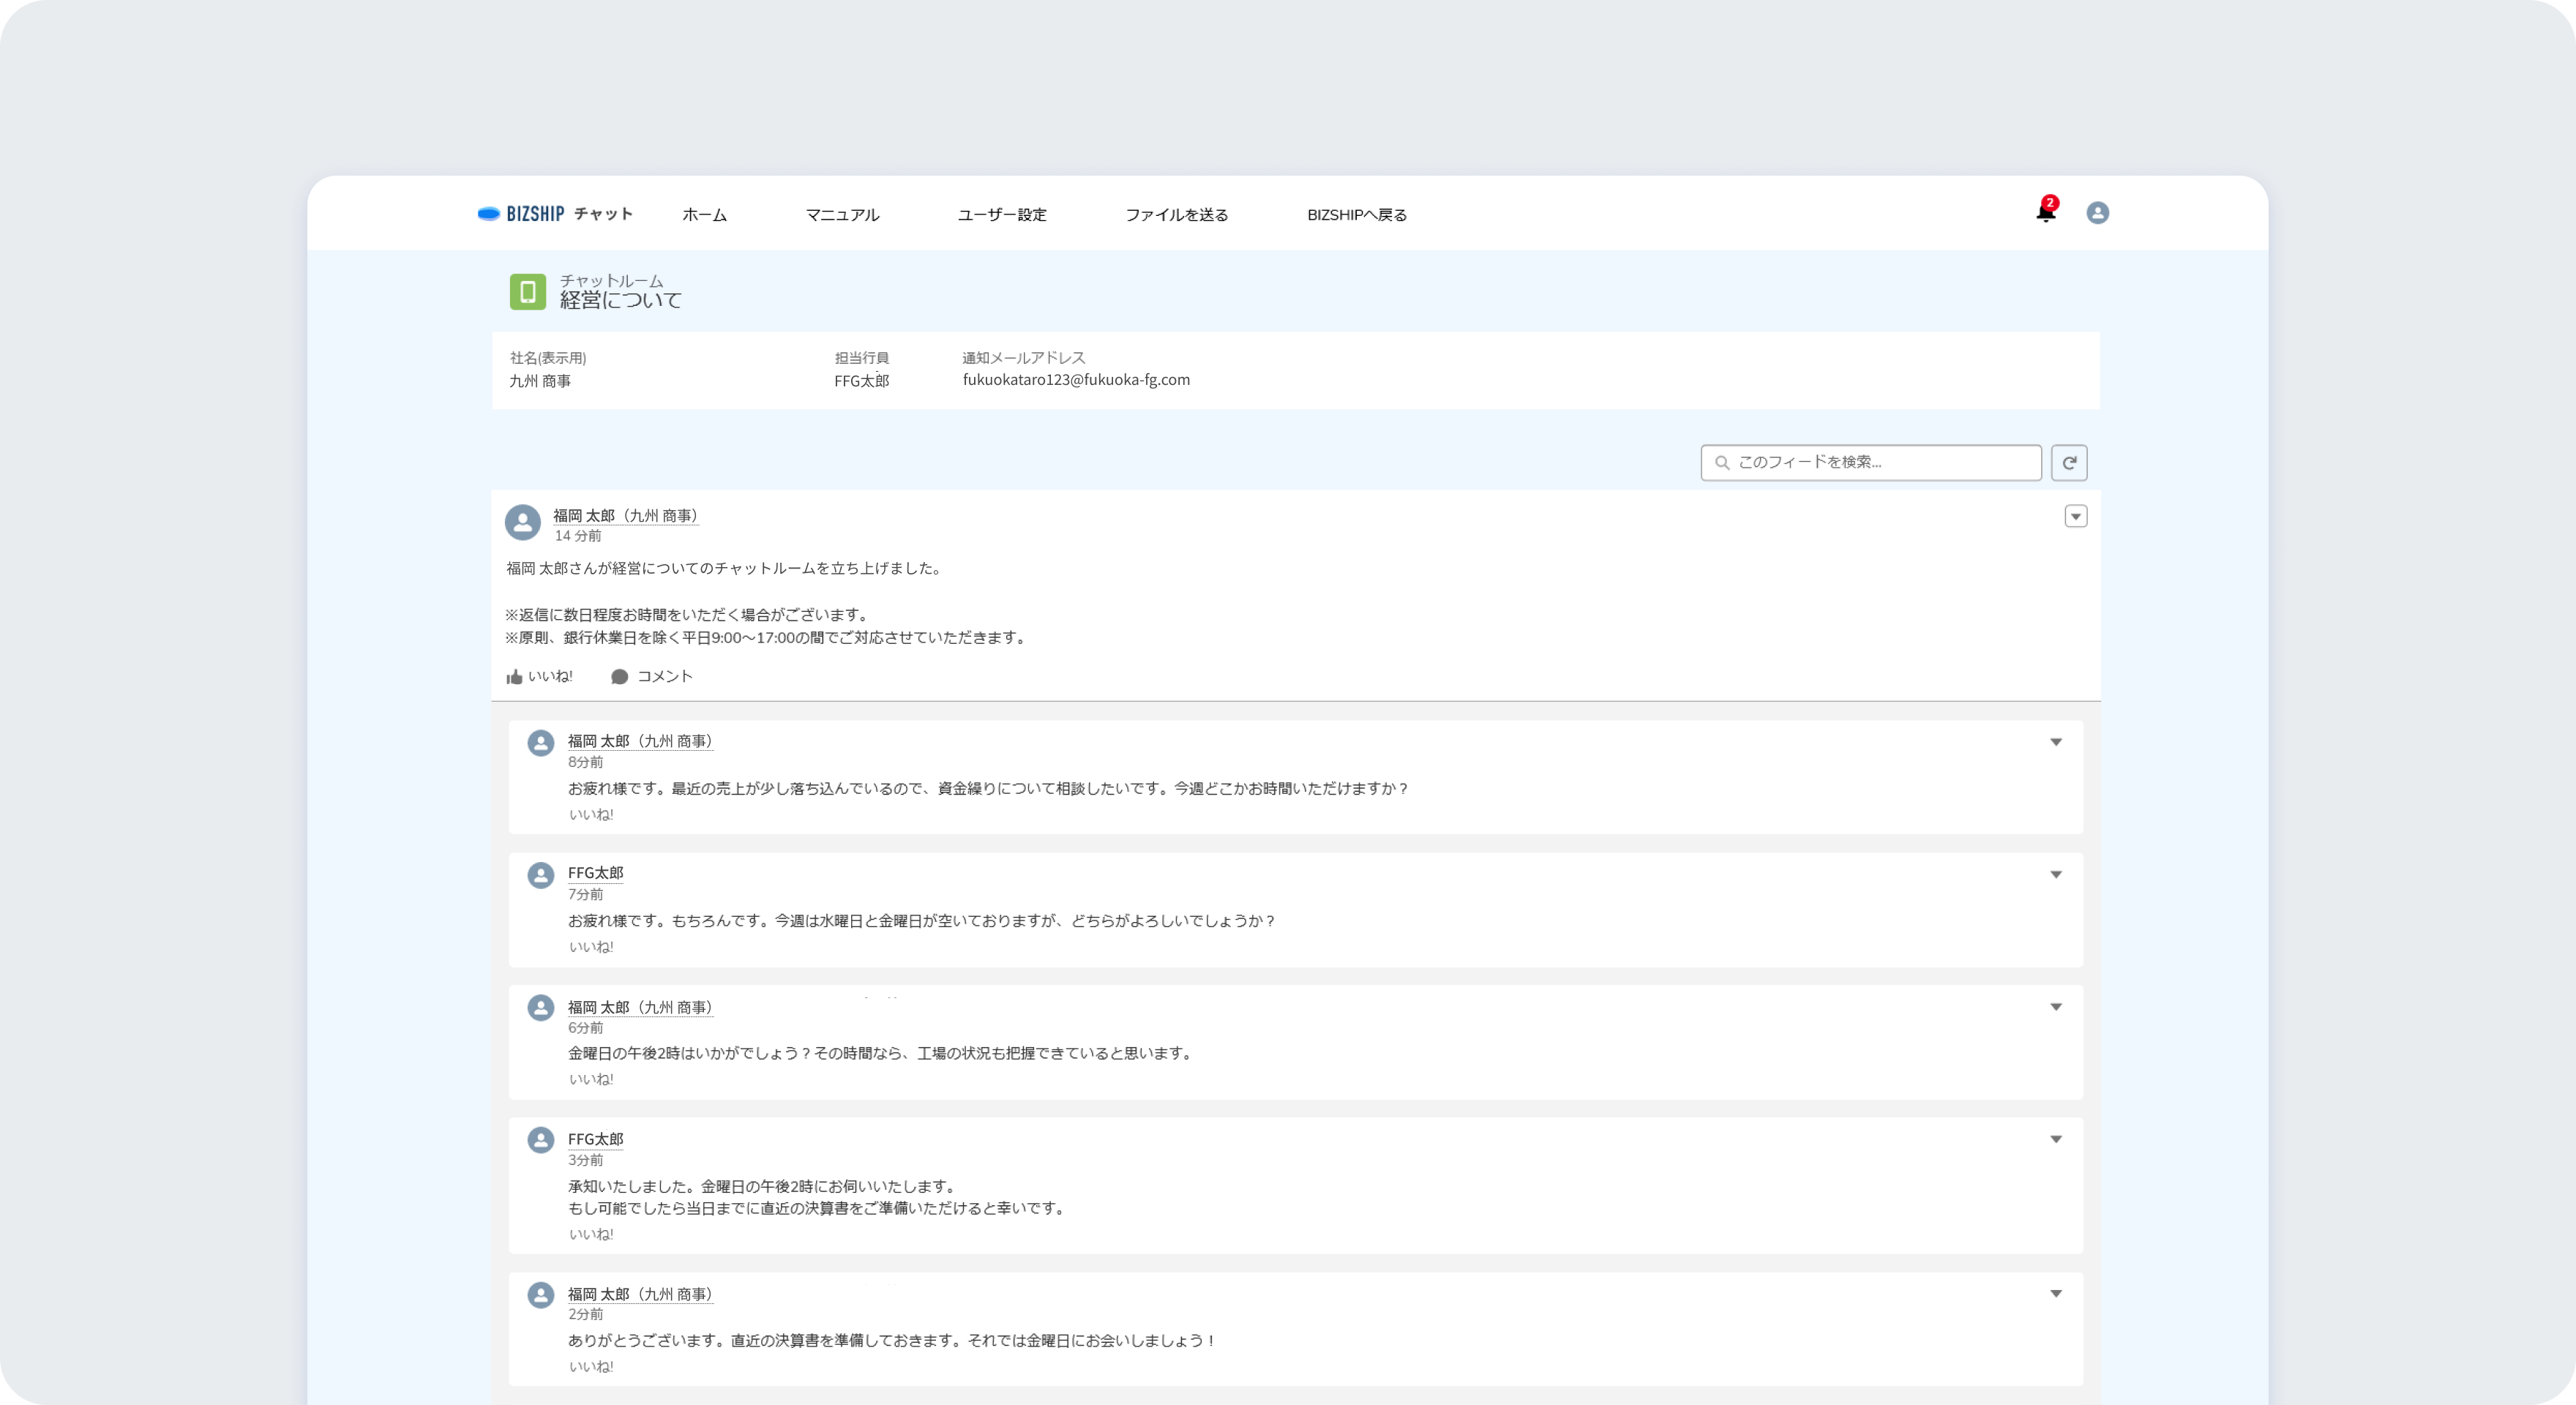This screenshot has width=2576, height=1405.
Task: Like the chat room creation post
Action: (539, 677)
